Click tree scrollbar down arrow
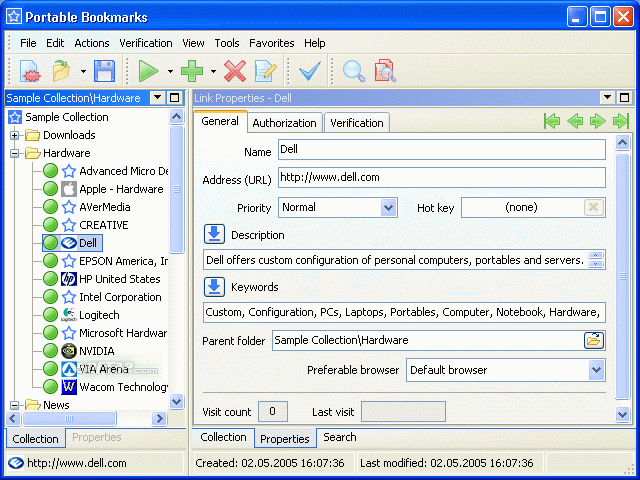The image size is (640, 480). point(176,401)
